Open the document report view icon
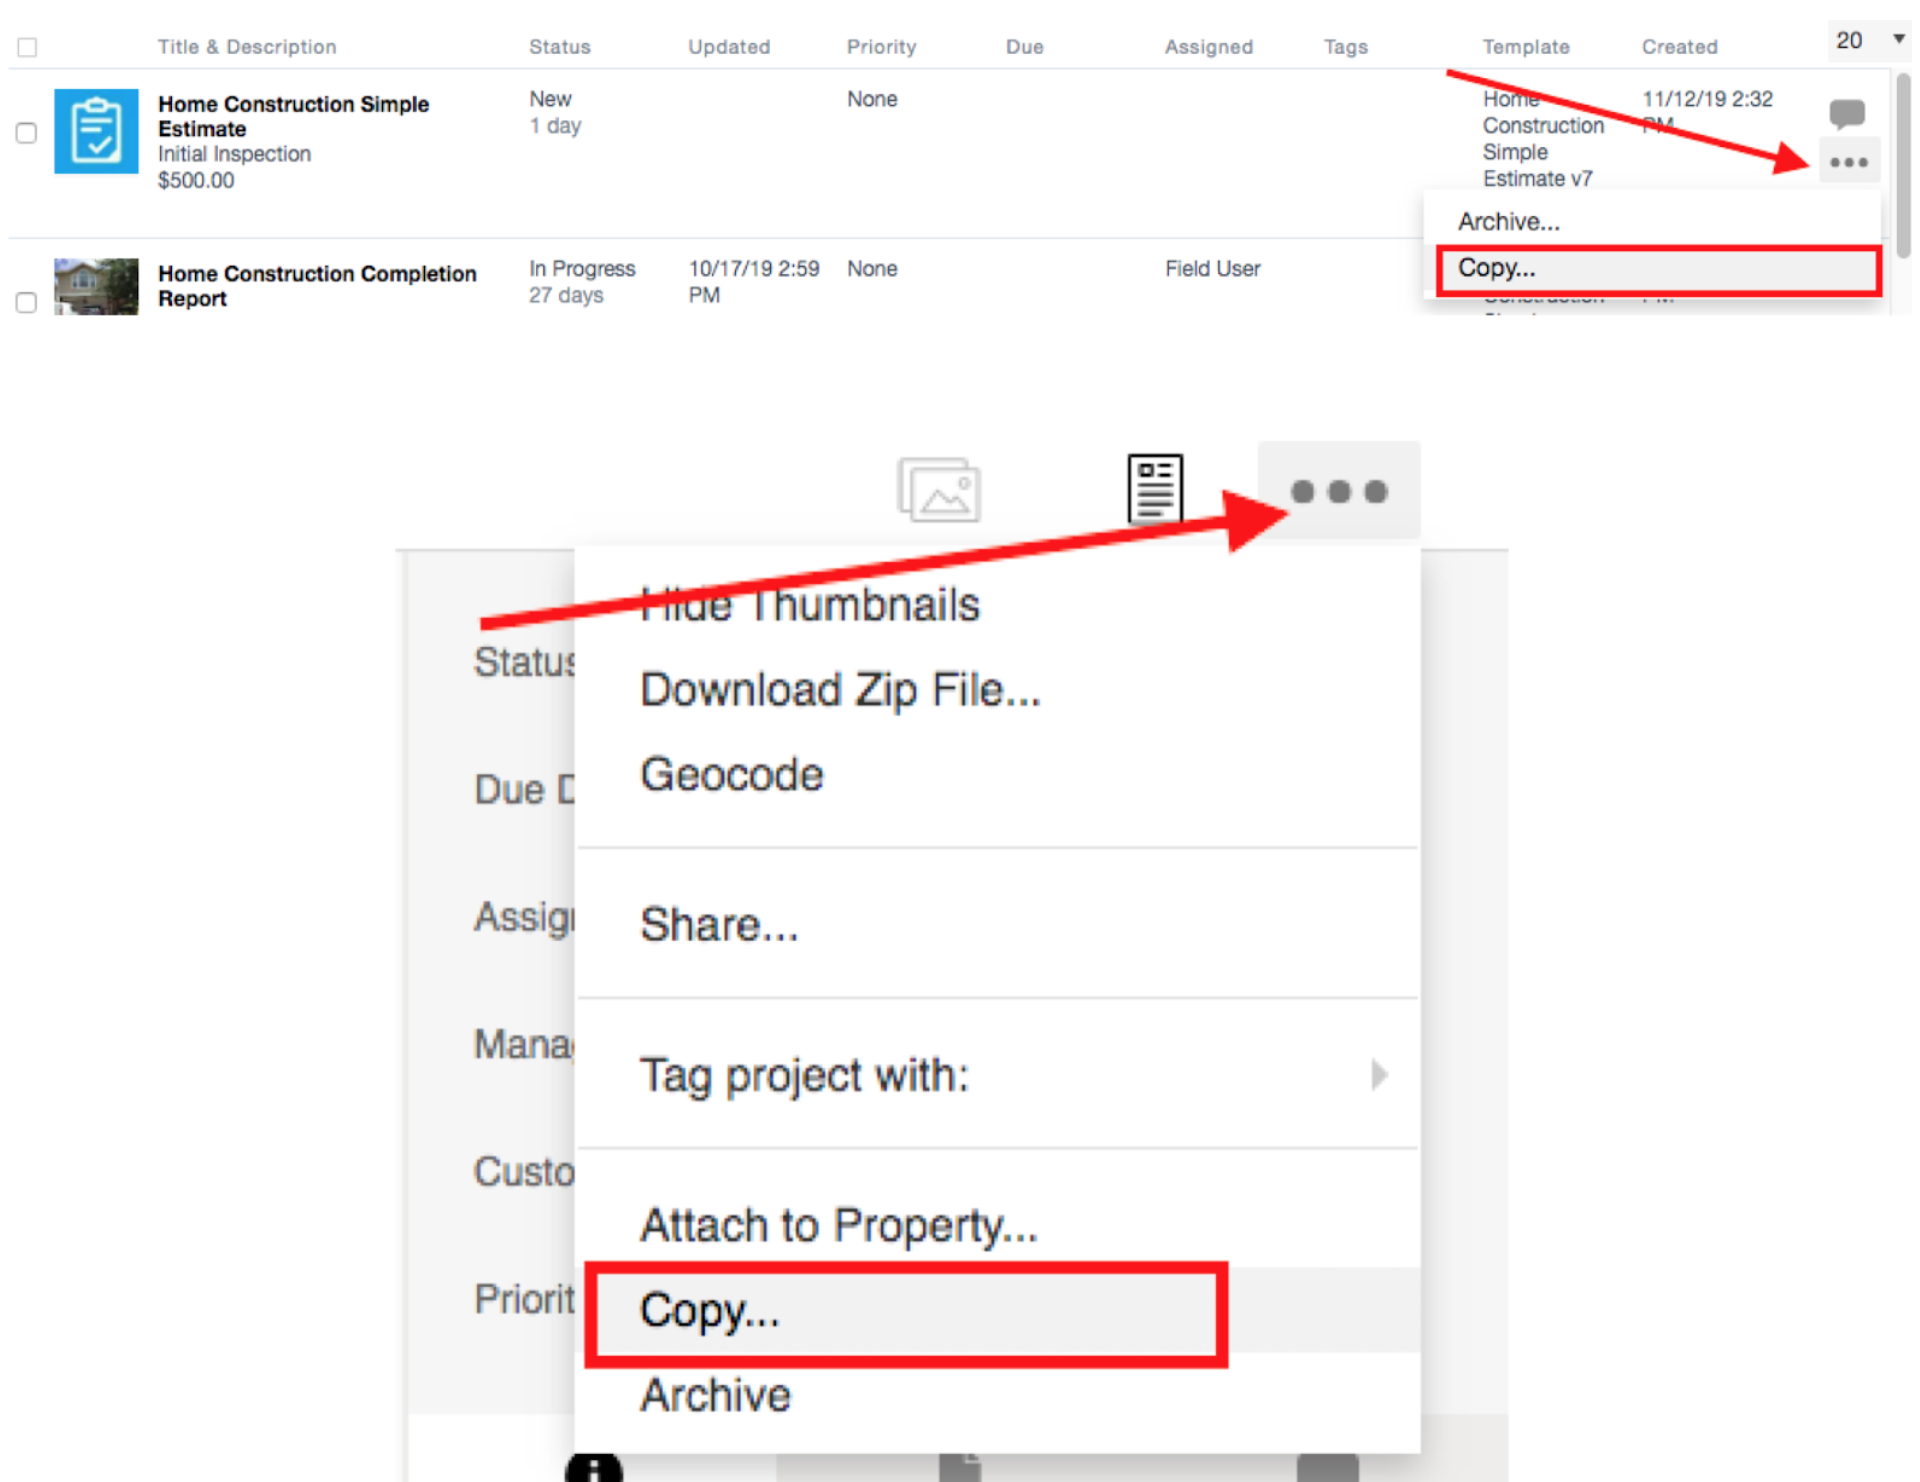 1155,488
